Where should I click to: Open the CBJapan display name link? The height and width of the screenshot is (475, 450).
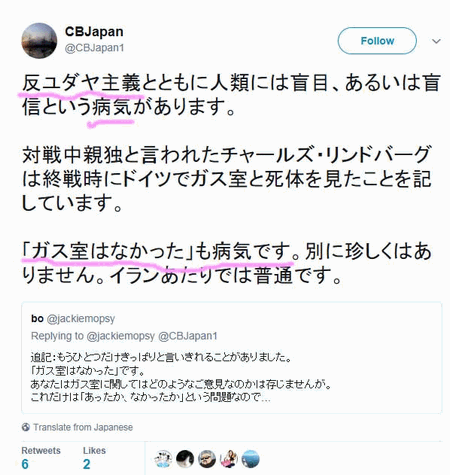[x=94, y=32]
